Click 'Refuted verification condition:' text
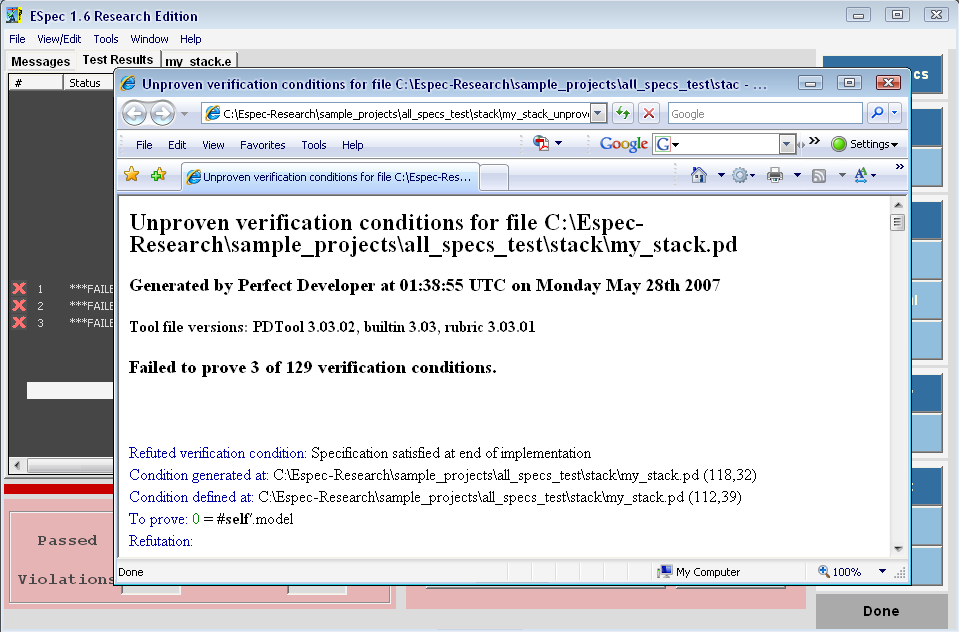 (218, 453)
